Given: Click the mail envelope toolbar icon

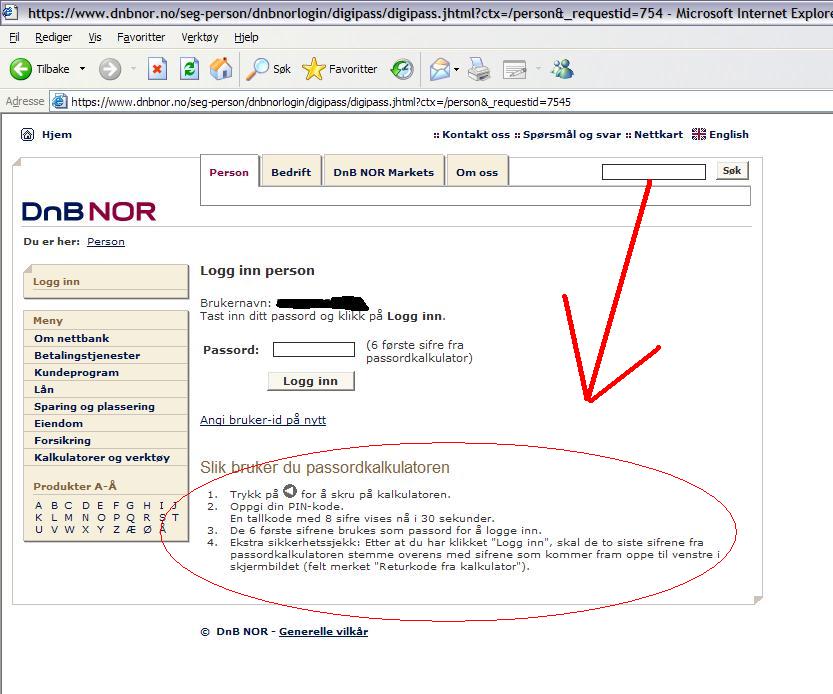Looking at the screenshot, I should (x=440, y=69).
